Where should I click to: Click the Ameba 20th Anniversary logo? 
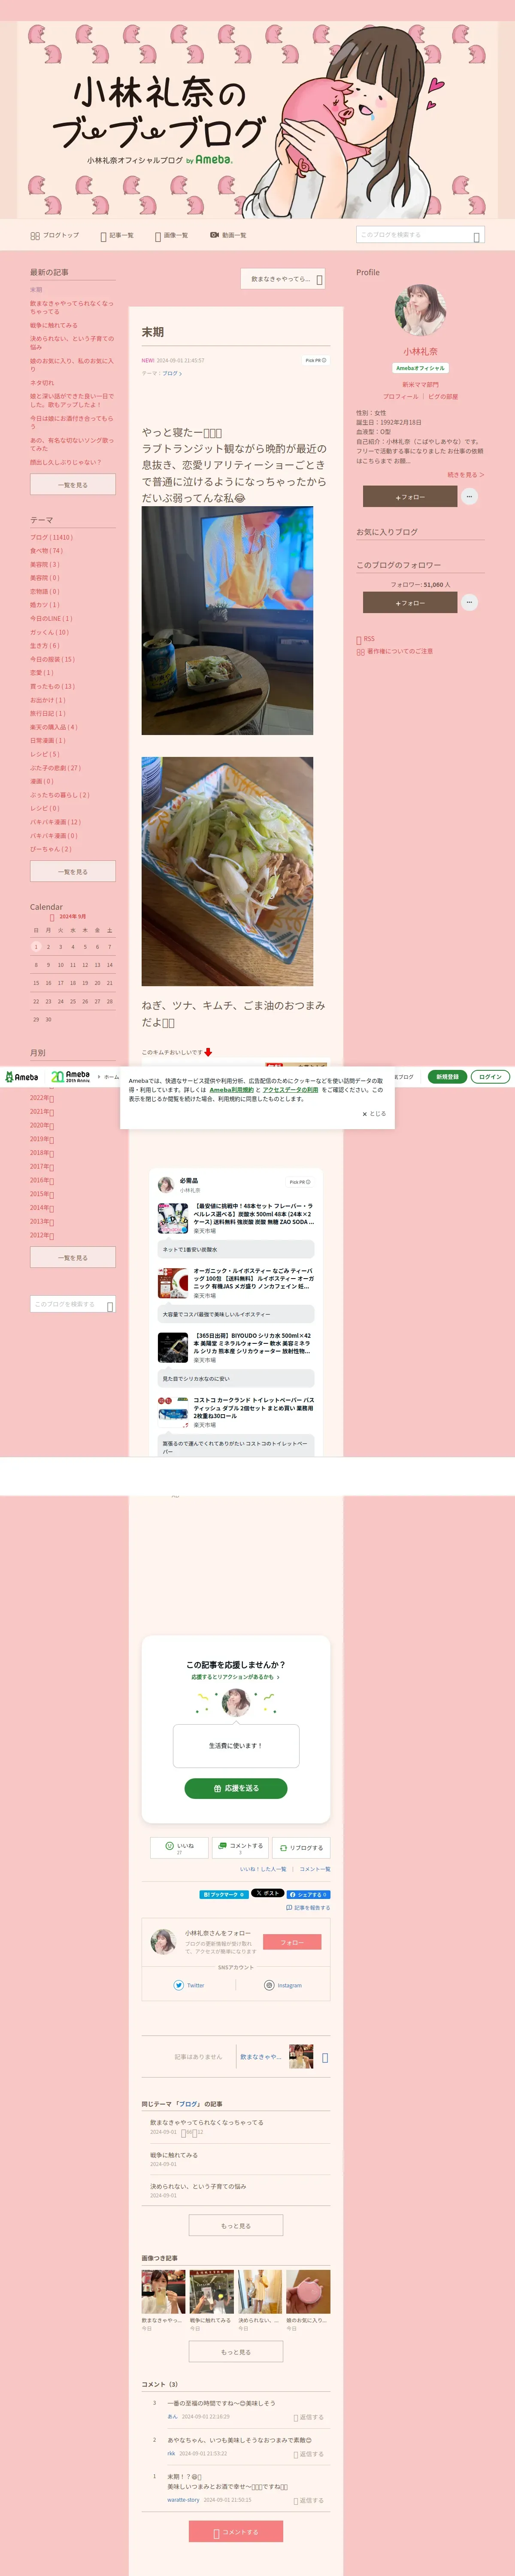pos(70,1077)
